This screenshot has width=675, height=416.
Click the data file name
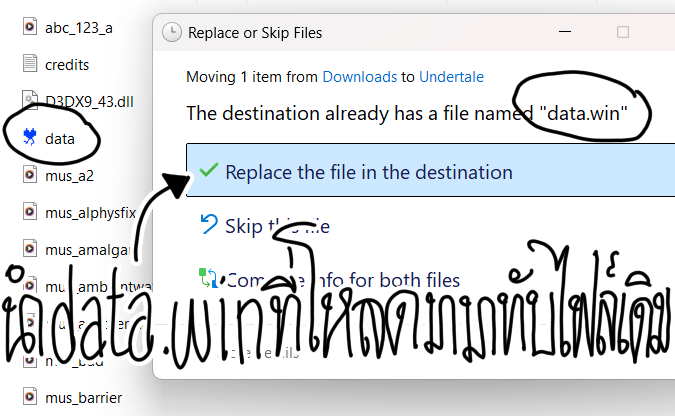60,139
